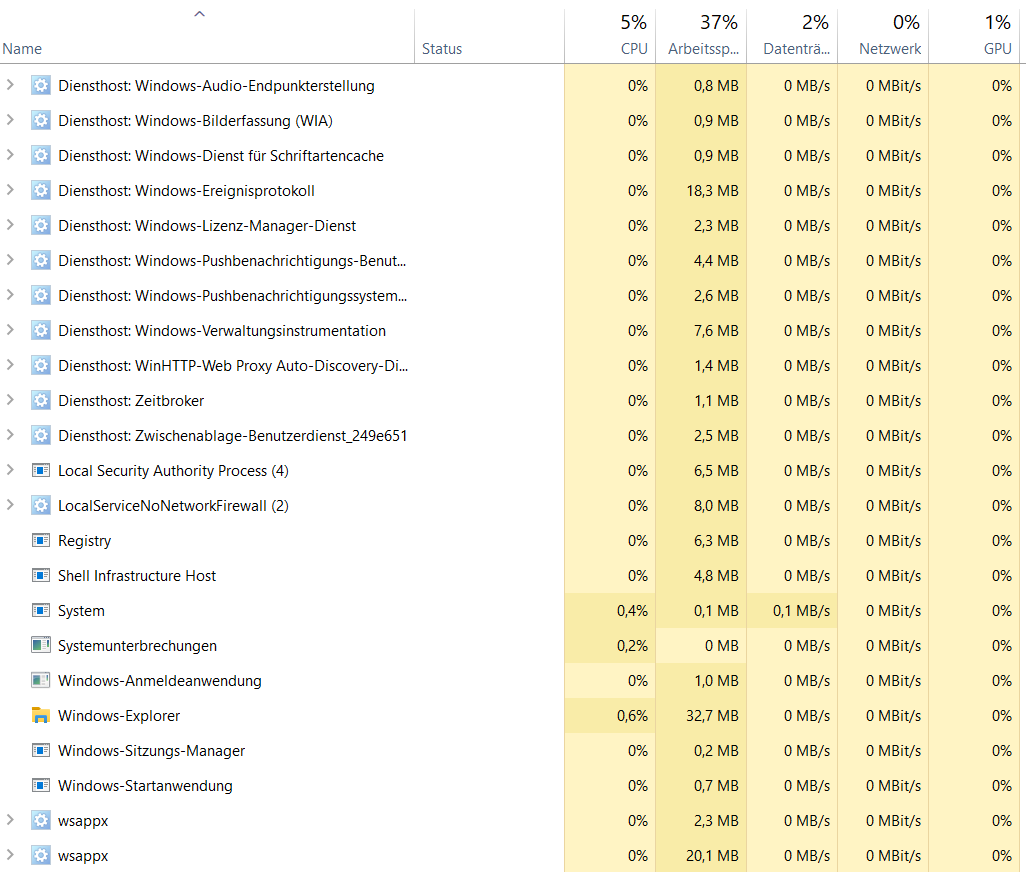The height and width of the screenshot is (872, 1026).
Task: Click the 0,4% CPU value for System
Action: pyautogui.click(x=632, y=610)
